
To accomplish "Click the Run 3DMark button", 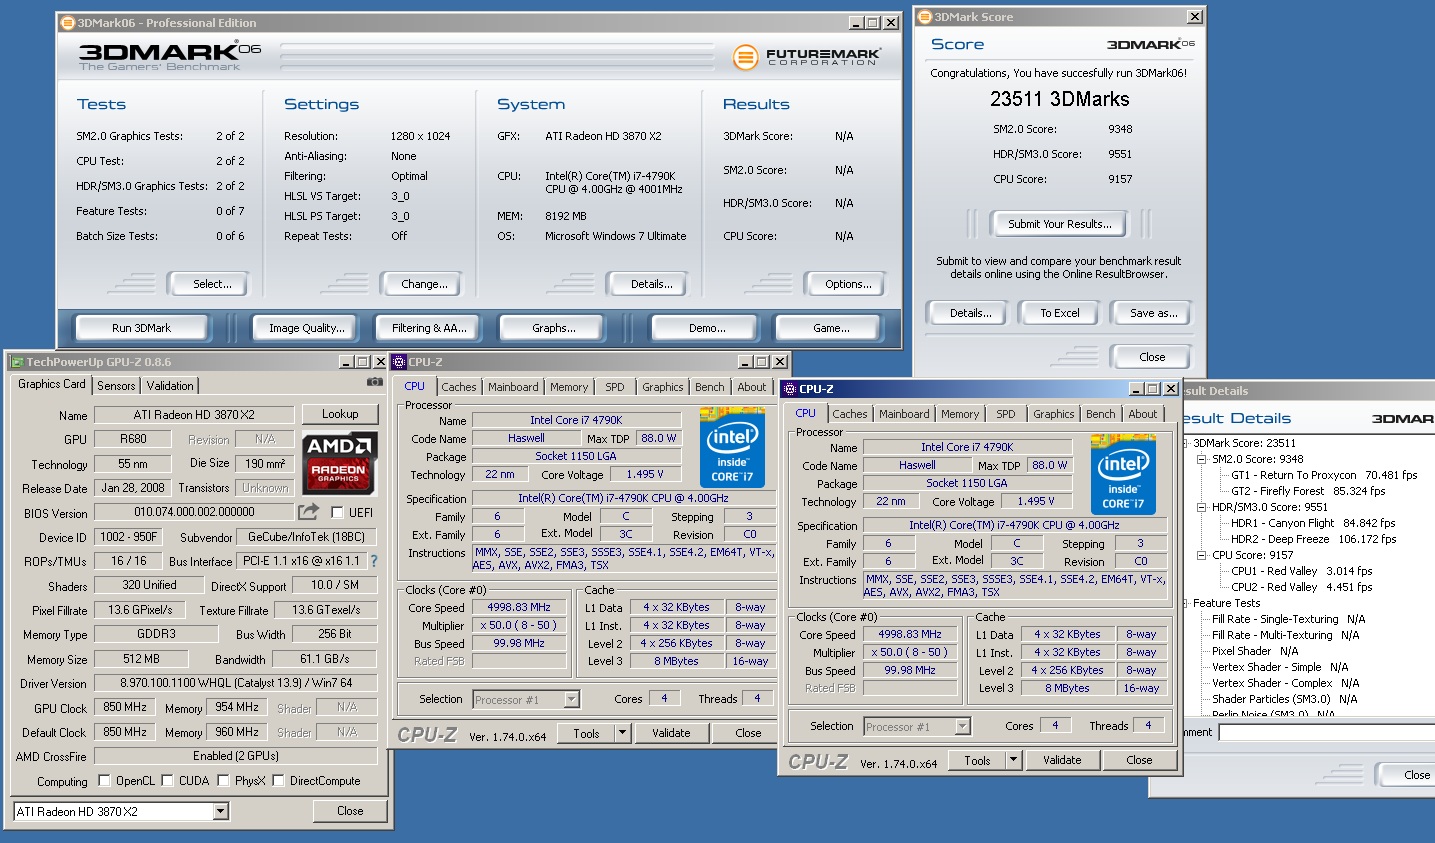I will tap(141, 328).
